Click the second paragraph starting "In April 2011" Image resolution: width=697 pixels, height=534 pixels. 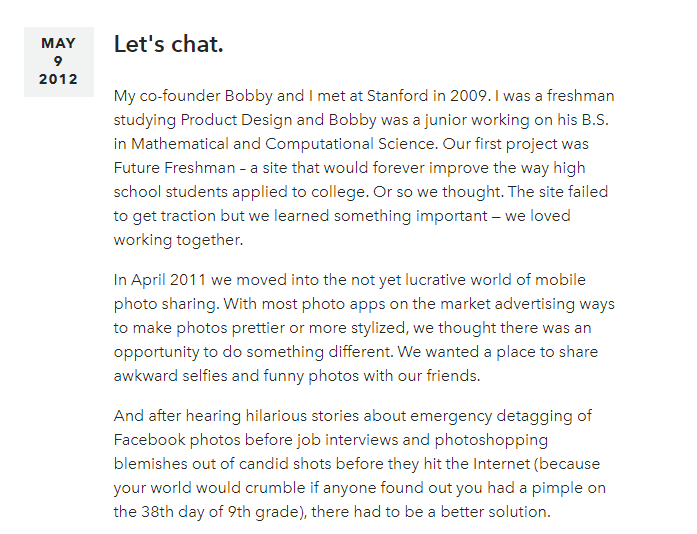(x=364, y=328)
